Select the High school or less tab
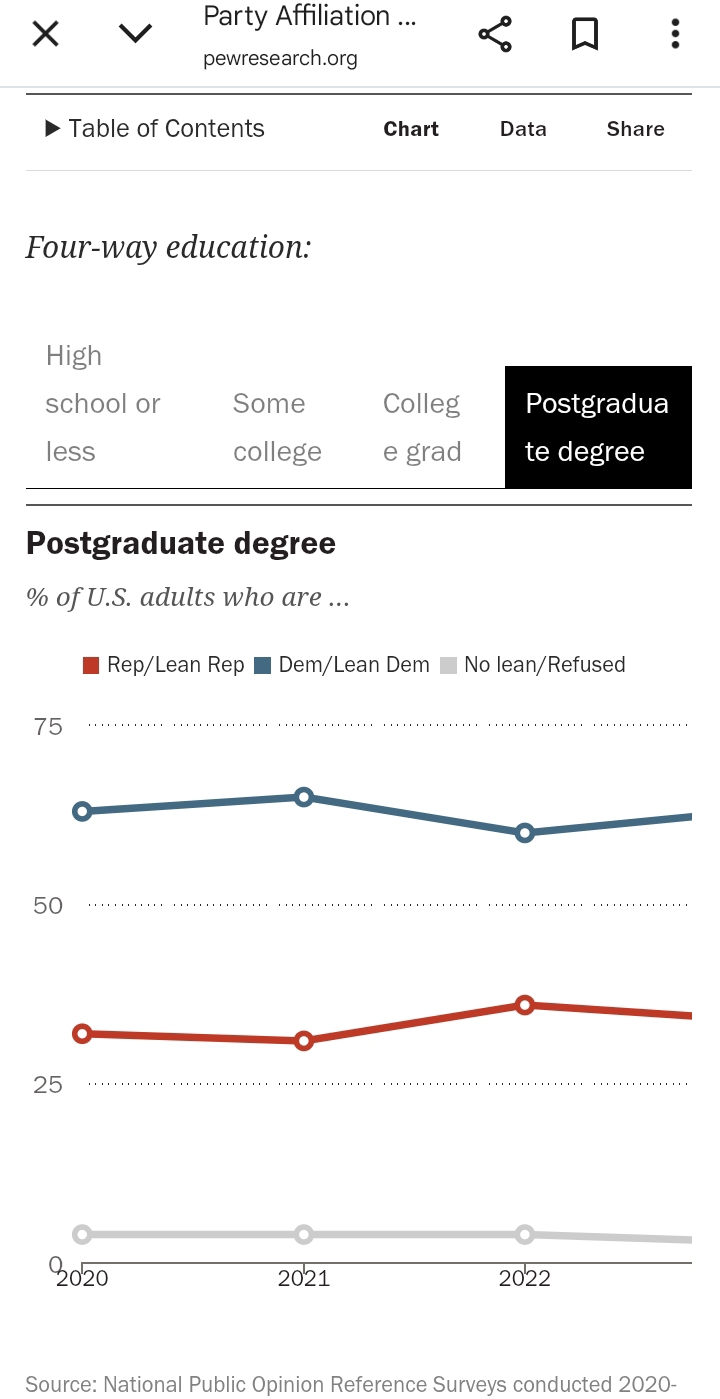 click(x=103, y=404)
